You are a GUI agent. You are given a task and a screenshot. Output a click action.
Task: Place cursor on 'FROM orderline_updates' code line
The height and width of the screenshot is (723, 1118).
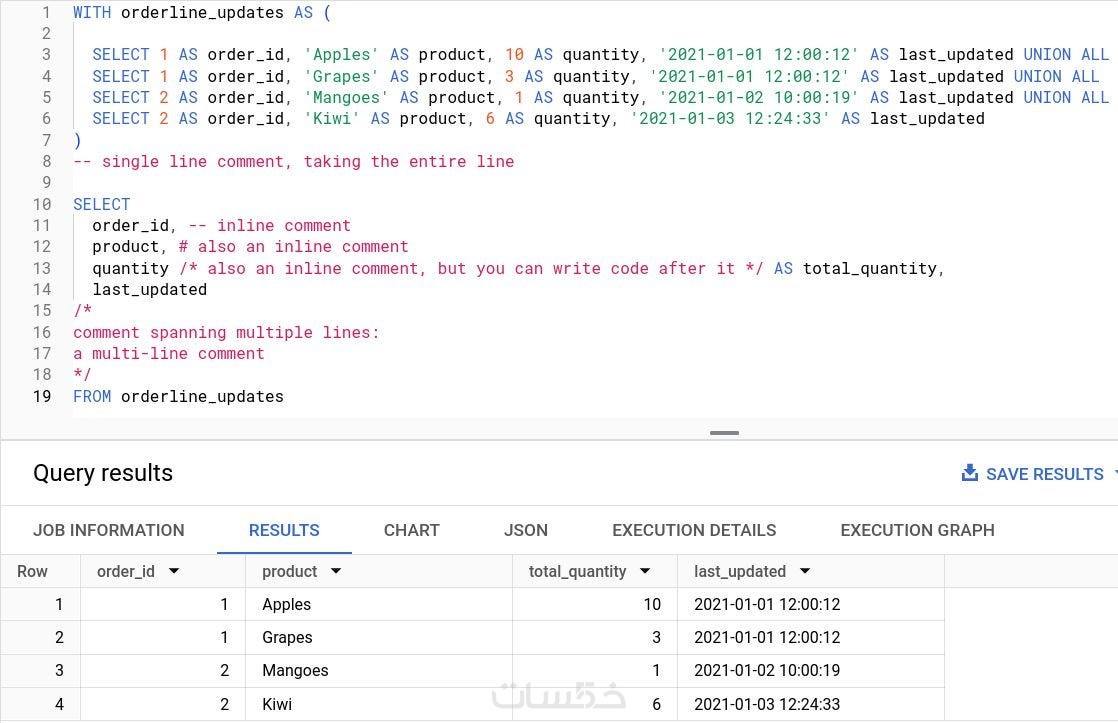[x=178, y=396]
